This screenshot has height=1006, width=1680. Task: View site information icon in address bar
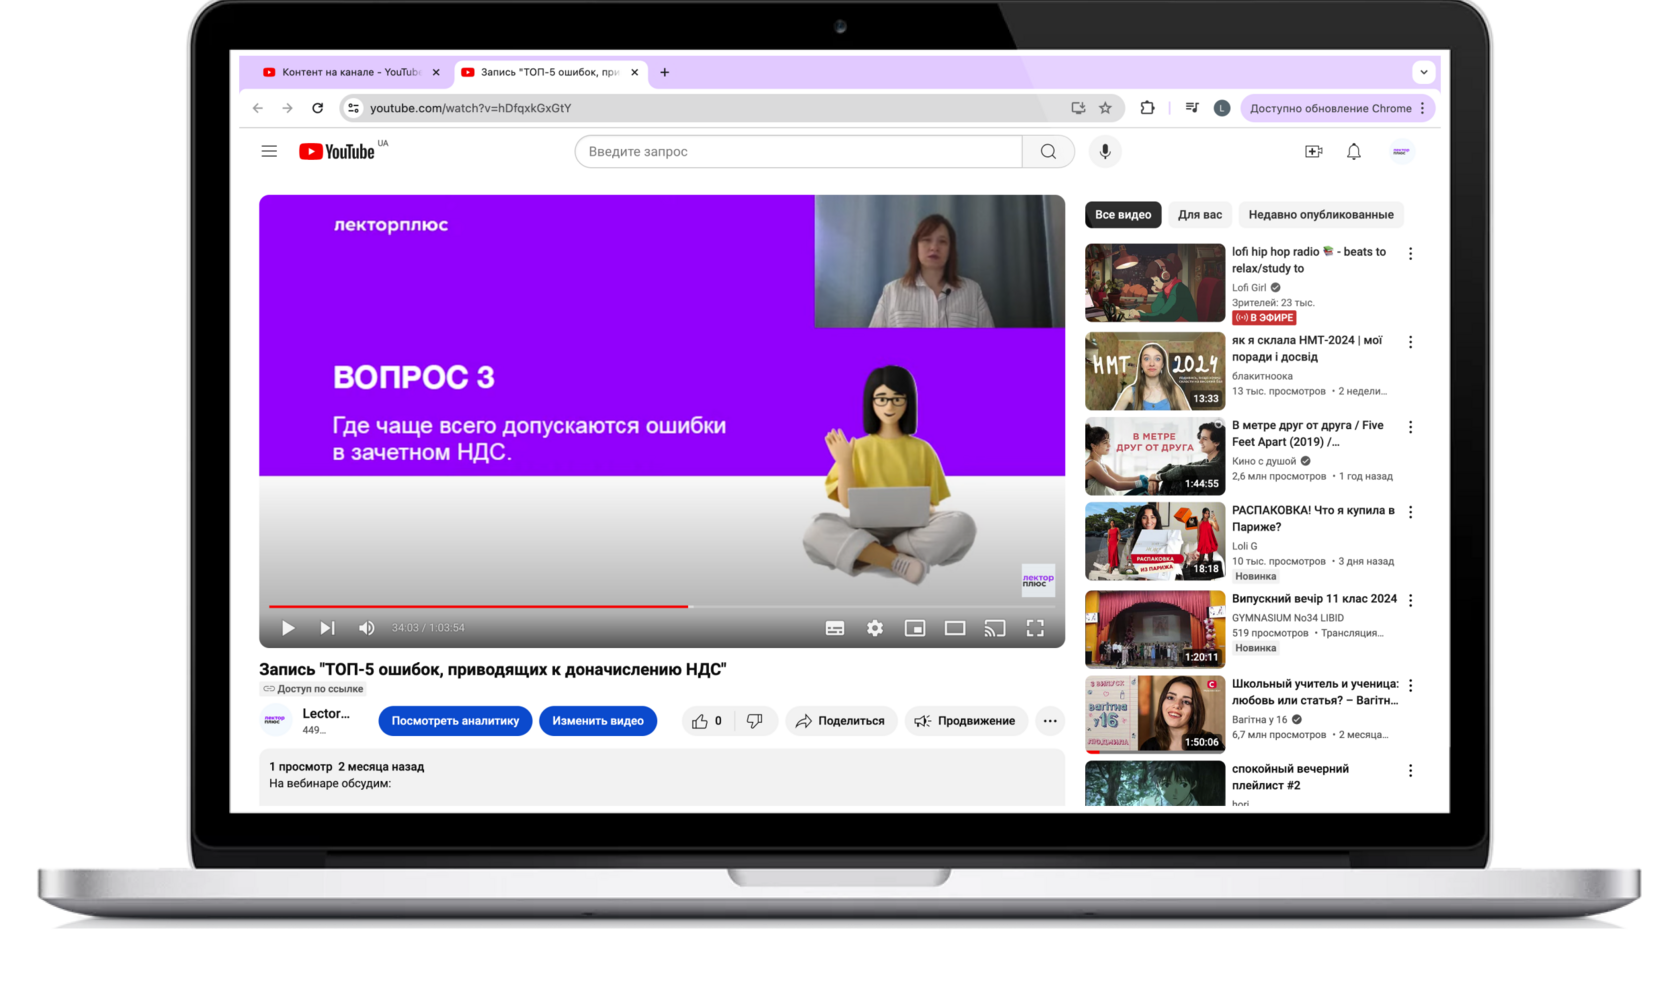coord(353,108)
